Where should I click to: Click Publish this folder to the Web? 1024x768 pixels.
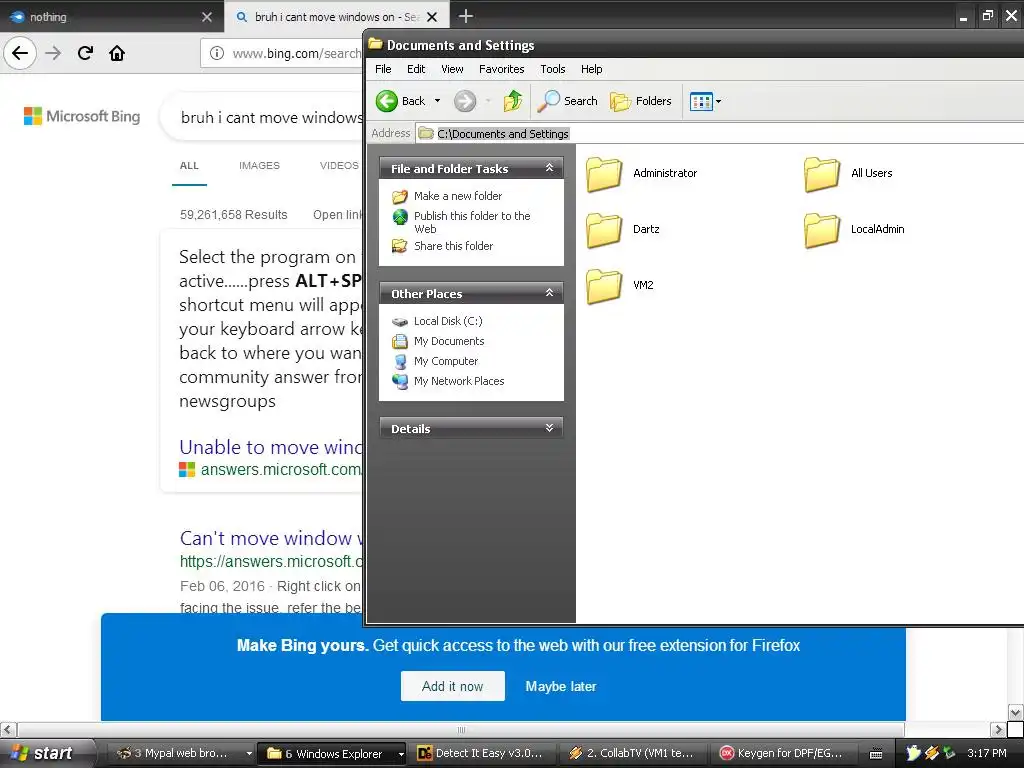pos(472,222)
